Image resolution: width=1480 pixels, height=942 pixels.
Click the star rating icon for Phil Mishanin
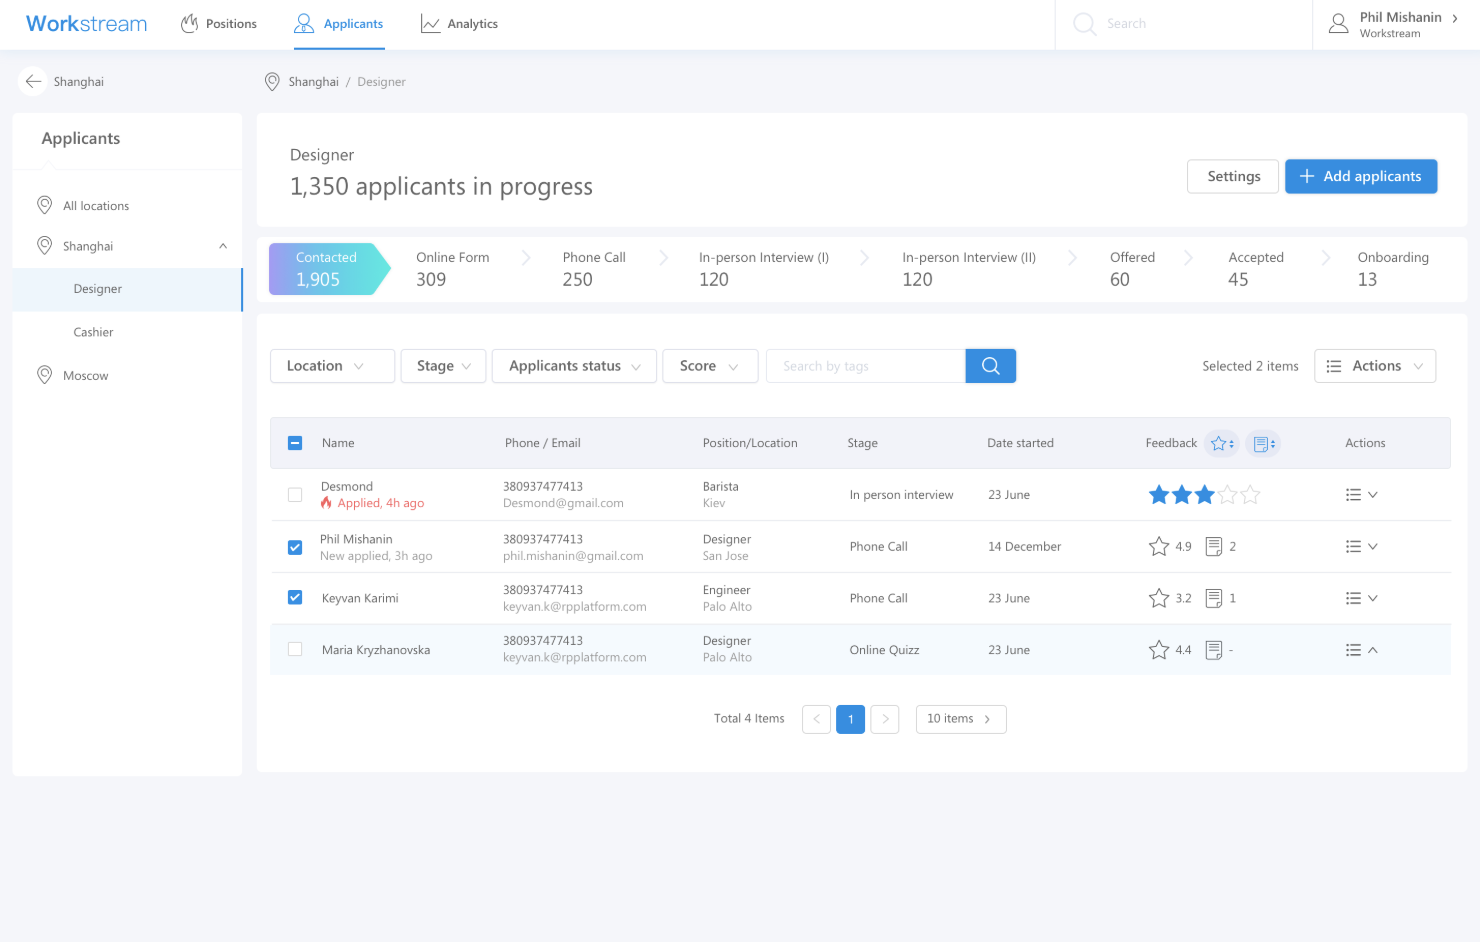point(1159,546)
